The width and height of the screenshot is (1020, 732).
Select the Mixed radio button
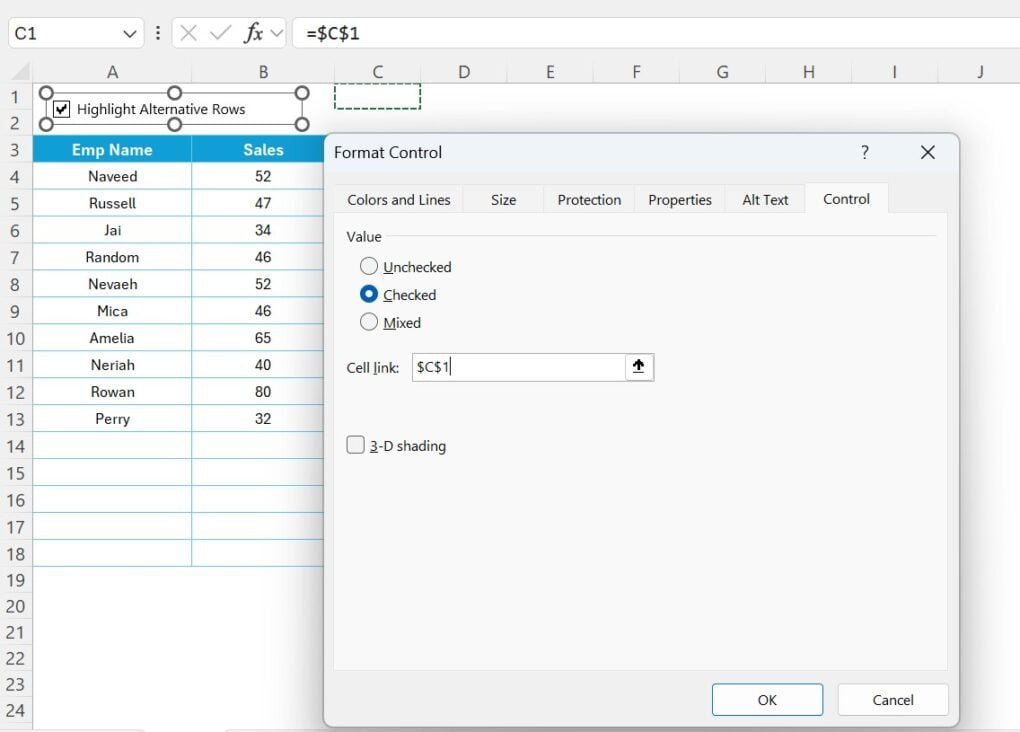click(x=369, y=322)
